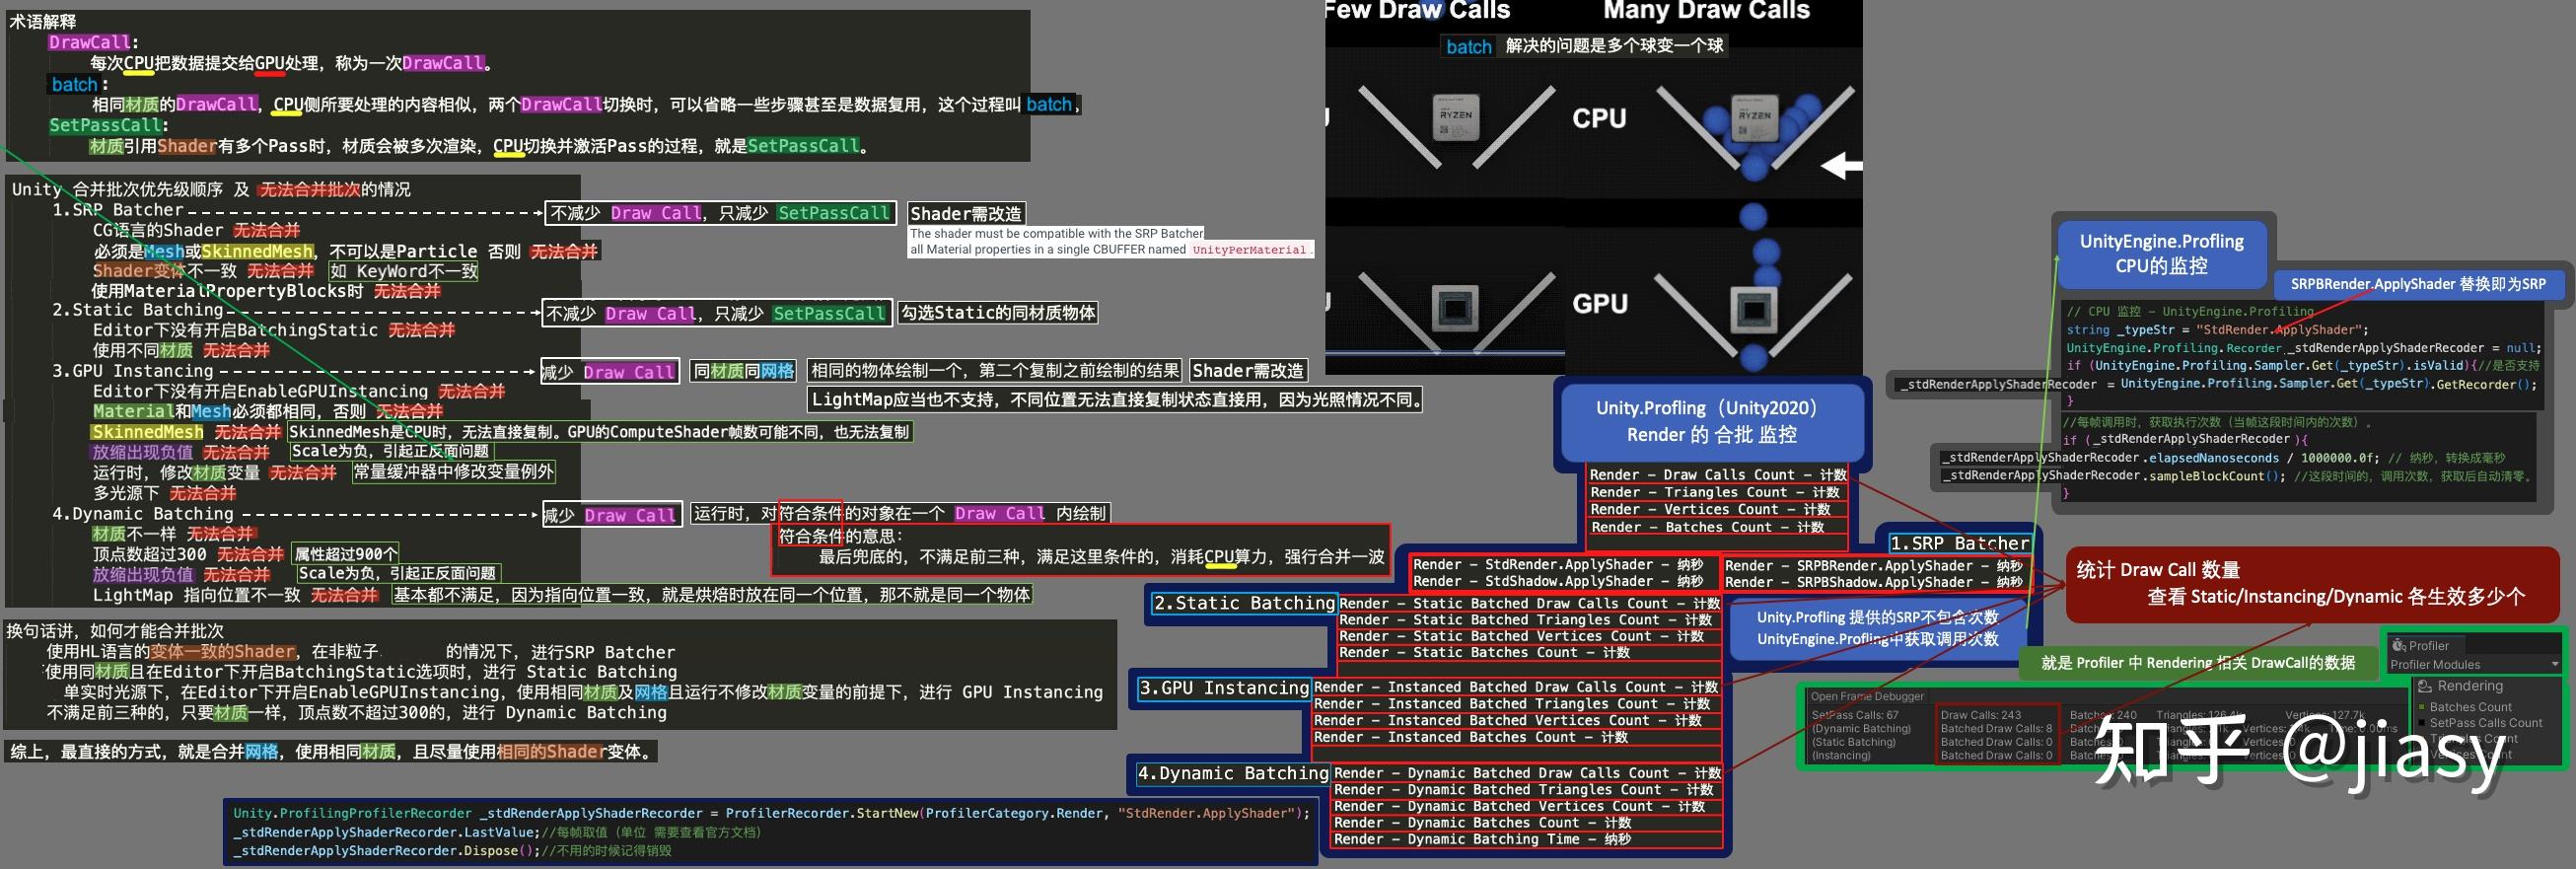Click the SetPass Calls Count black swatch
Screen dimensions: 2576x869
(x=2422, y=722)
